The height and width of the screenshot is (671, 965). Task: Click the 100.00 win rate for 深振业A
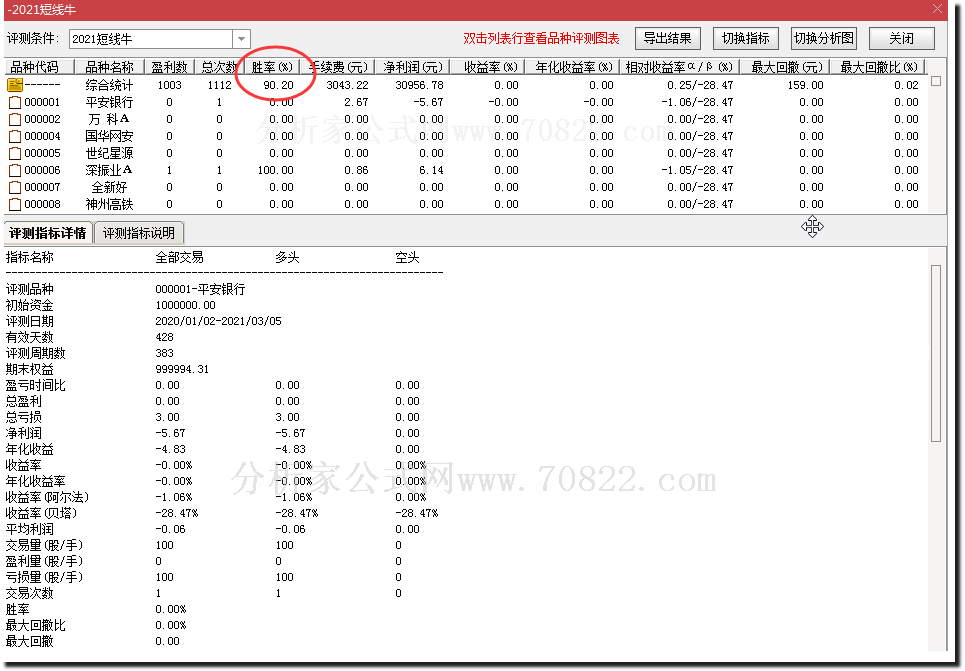point(275,171)
